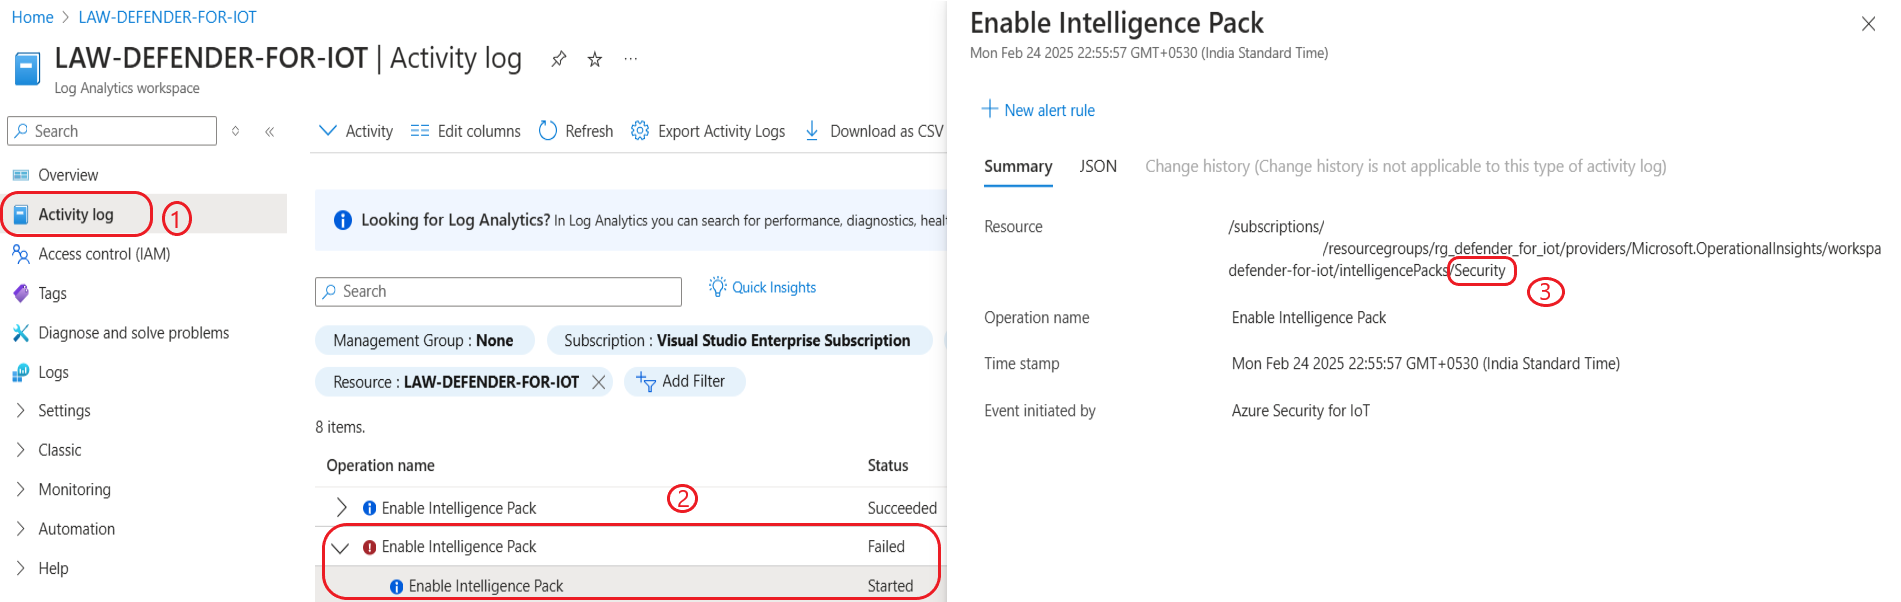Expand the Activity dropdown
Screen dimensions: 1901x602
coord(355,131)
